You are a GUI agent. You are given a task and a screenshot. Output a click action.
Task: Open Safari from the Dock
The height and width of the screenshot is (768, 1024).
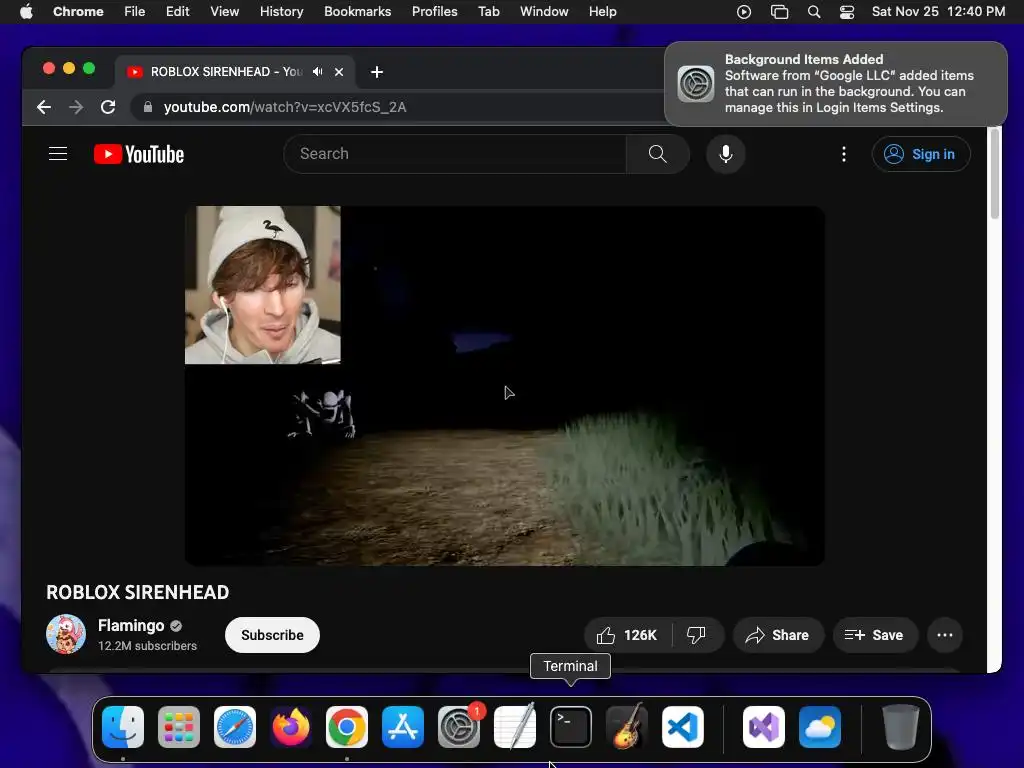click(235, 727)
